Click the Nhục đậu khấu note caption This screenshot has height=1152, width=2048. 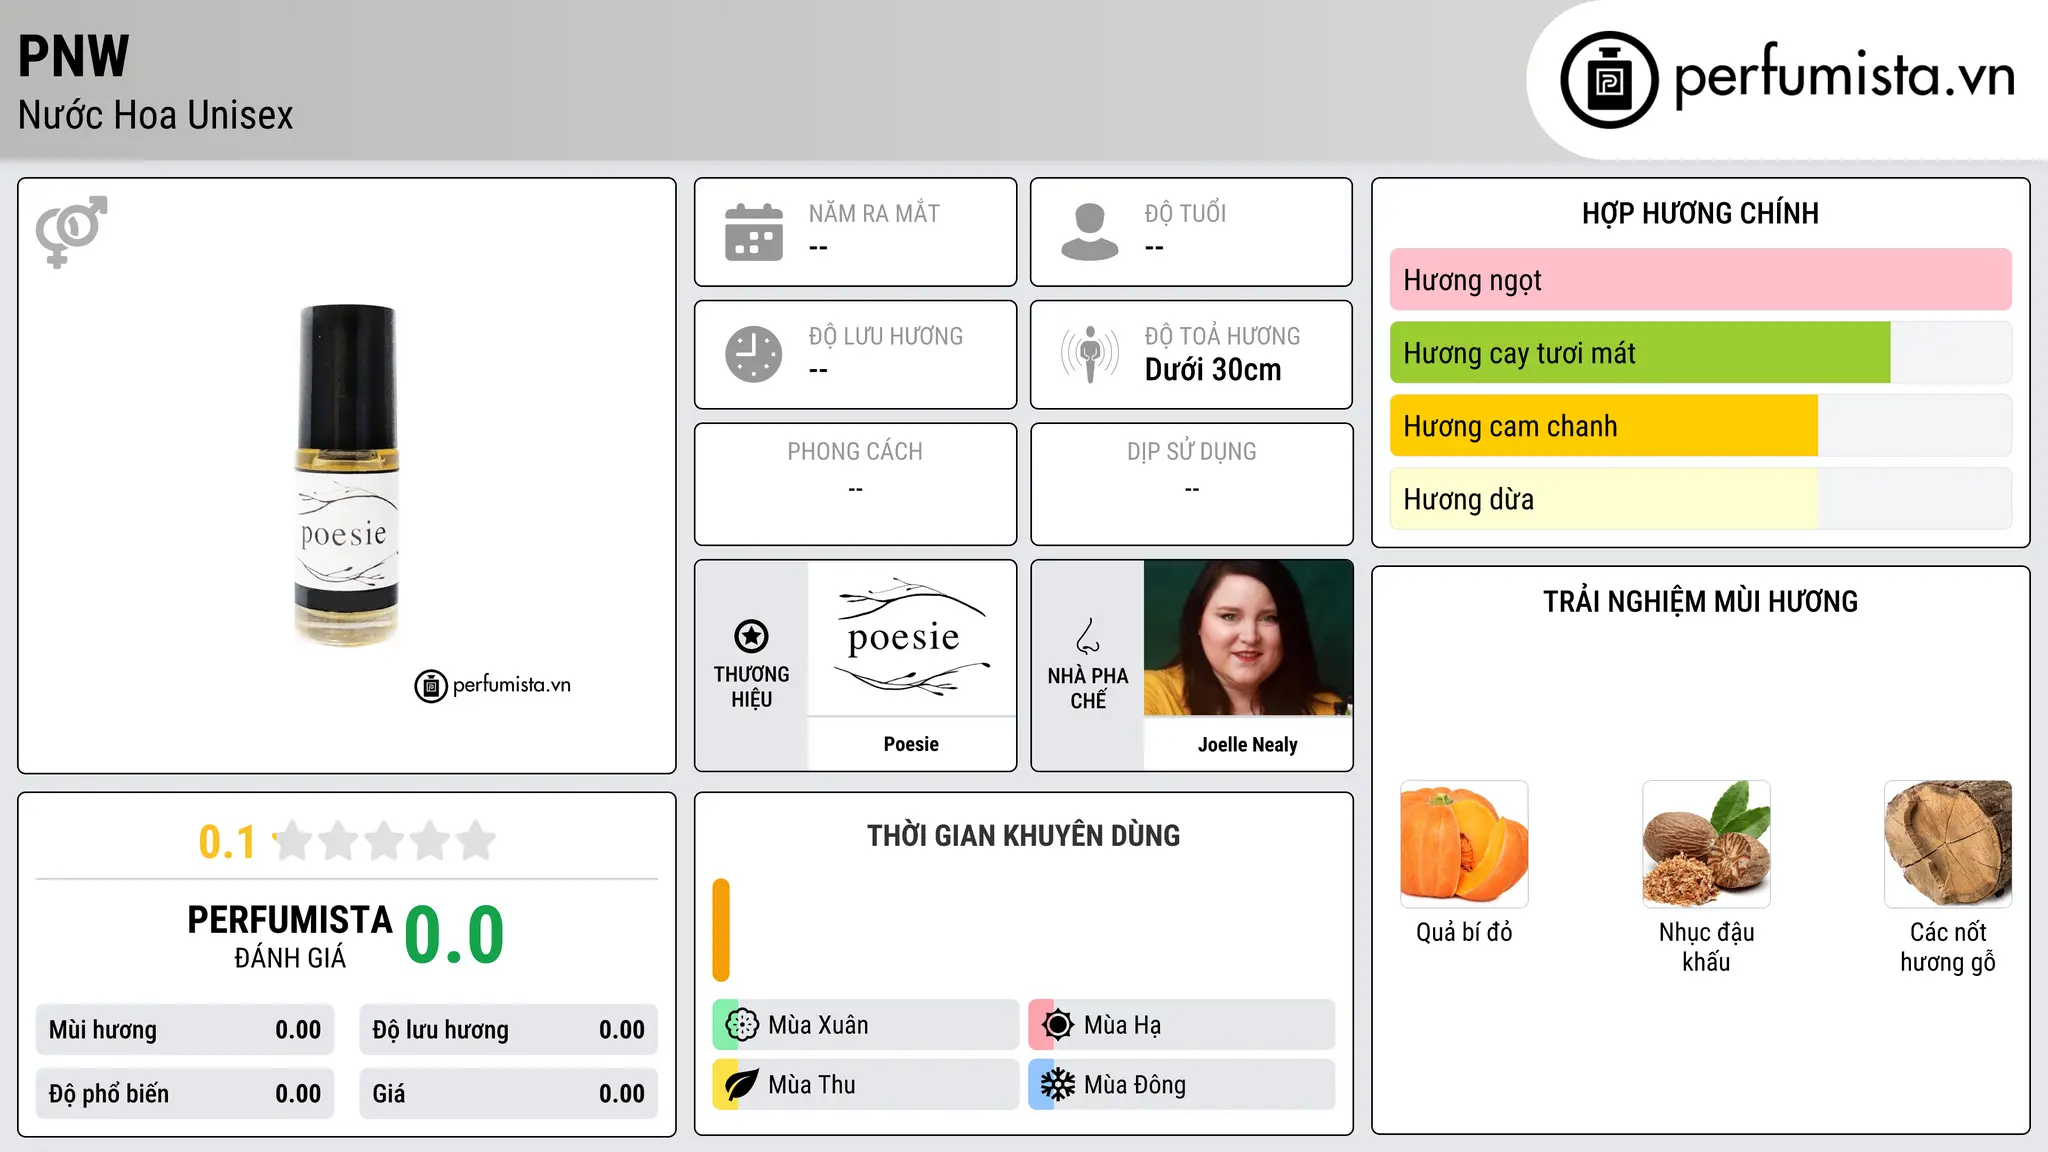coord(1706,947)
